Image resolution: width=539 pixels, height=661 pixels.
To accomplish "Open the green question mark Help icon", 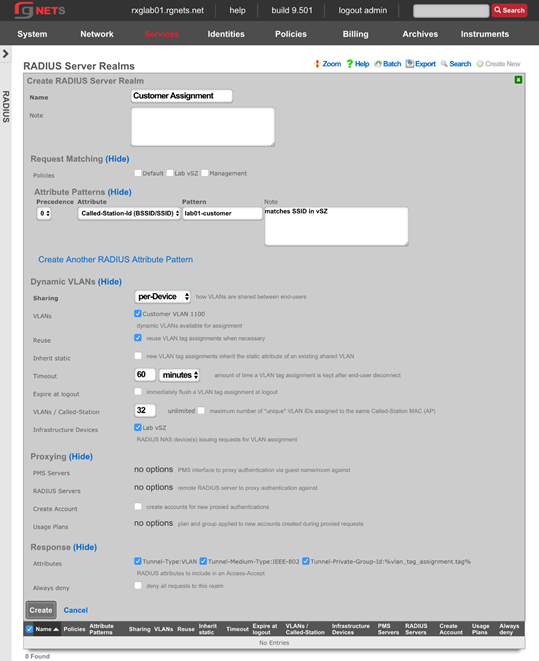I will 350,64.
